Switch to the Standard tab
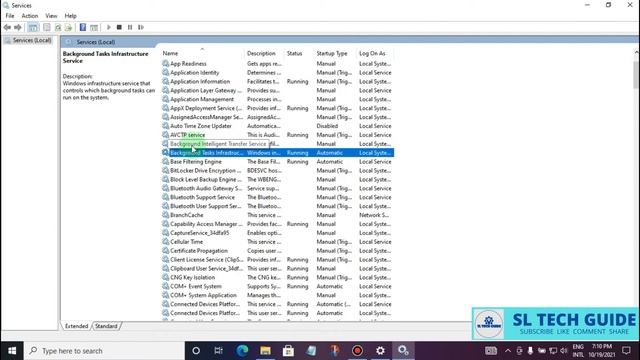This screenshot has height=360, width=640. 106,326
